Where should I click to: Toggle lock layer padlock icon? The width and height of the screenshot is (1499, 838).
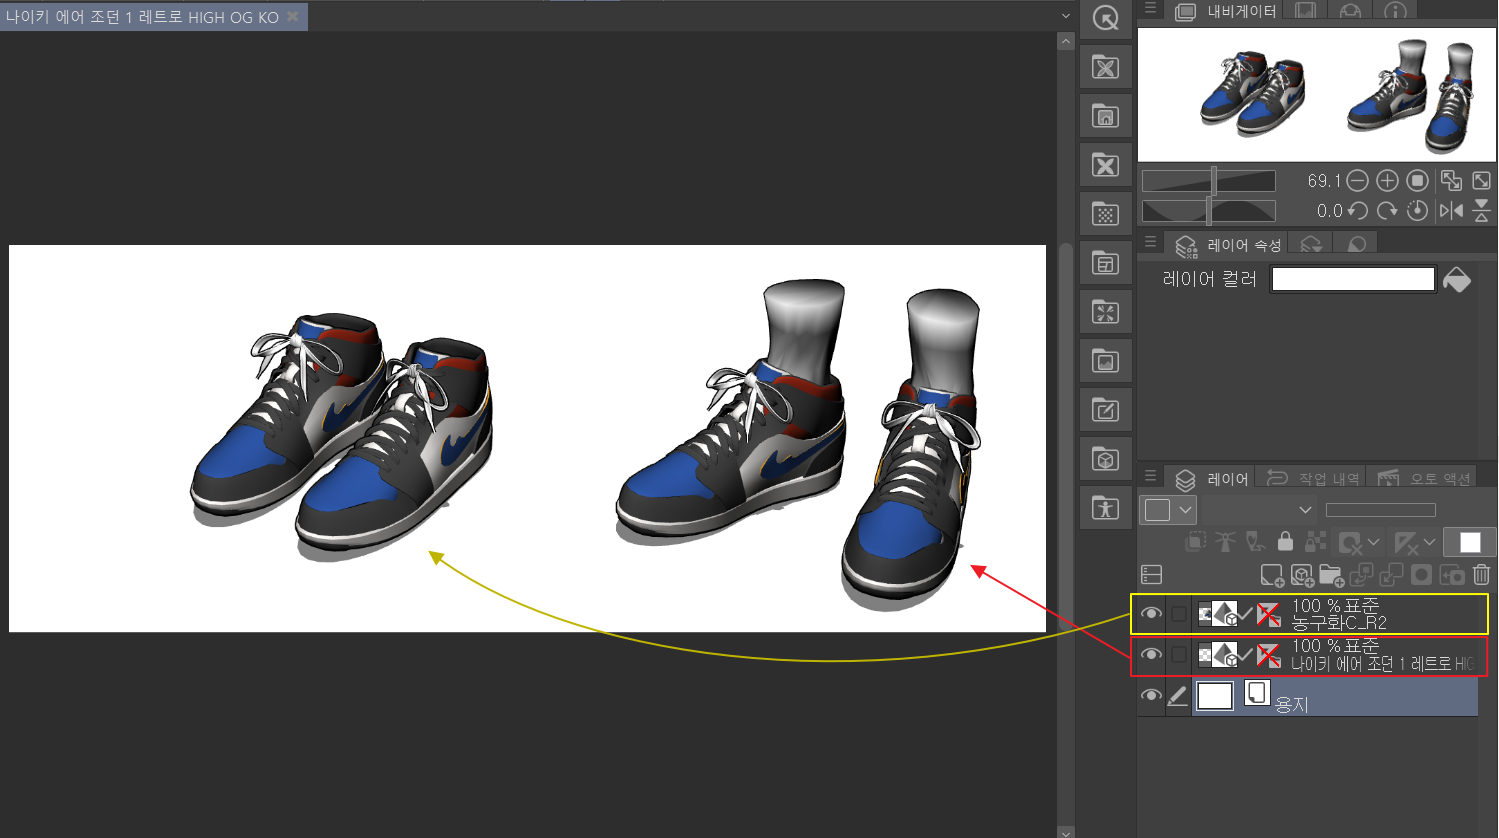[x=1286, y=542]
